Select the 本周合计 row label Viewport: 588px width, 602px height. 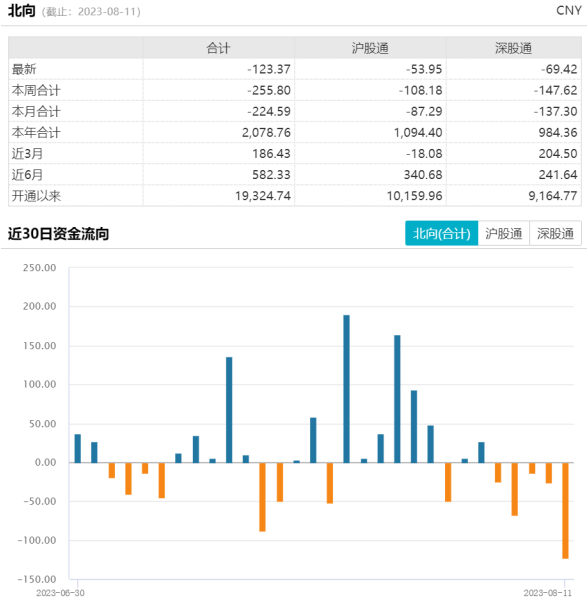[x=36, y=90]
